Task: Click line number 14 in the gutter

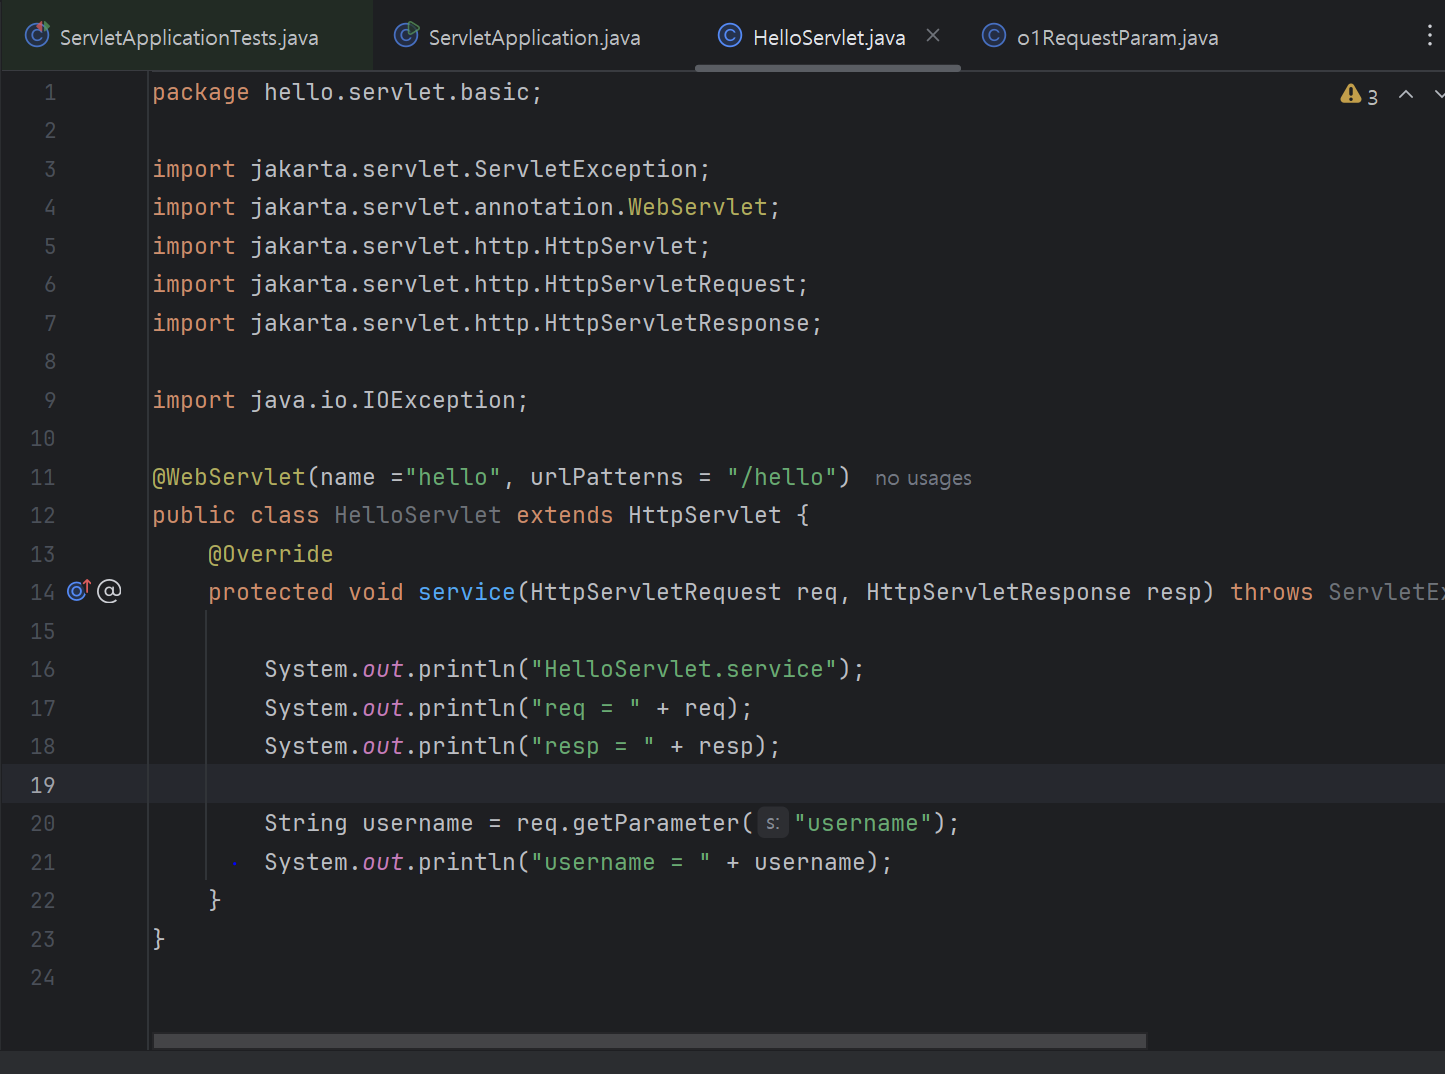Action: click(x=42, y=592)
